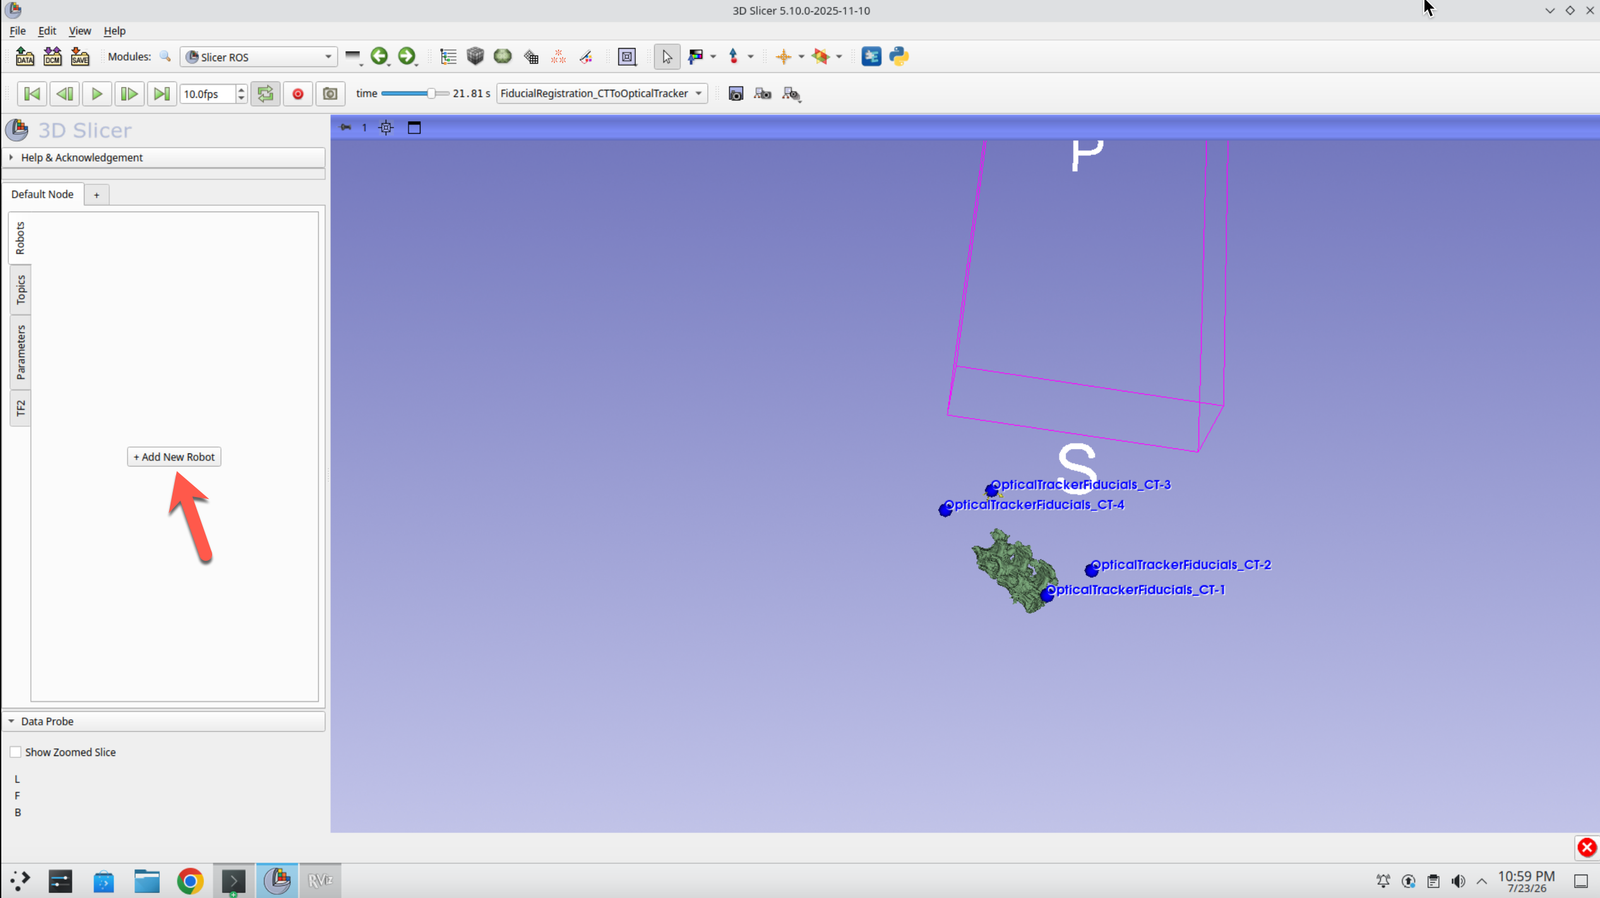The image size is (1600, 898).
Task: Open the View menu
Action: tap(80, 31)
